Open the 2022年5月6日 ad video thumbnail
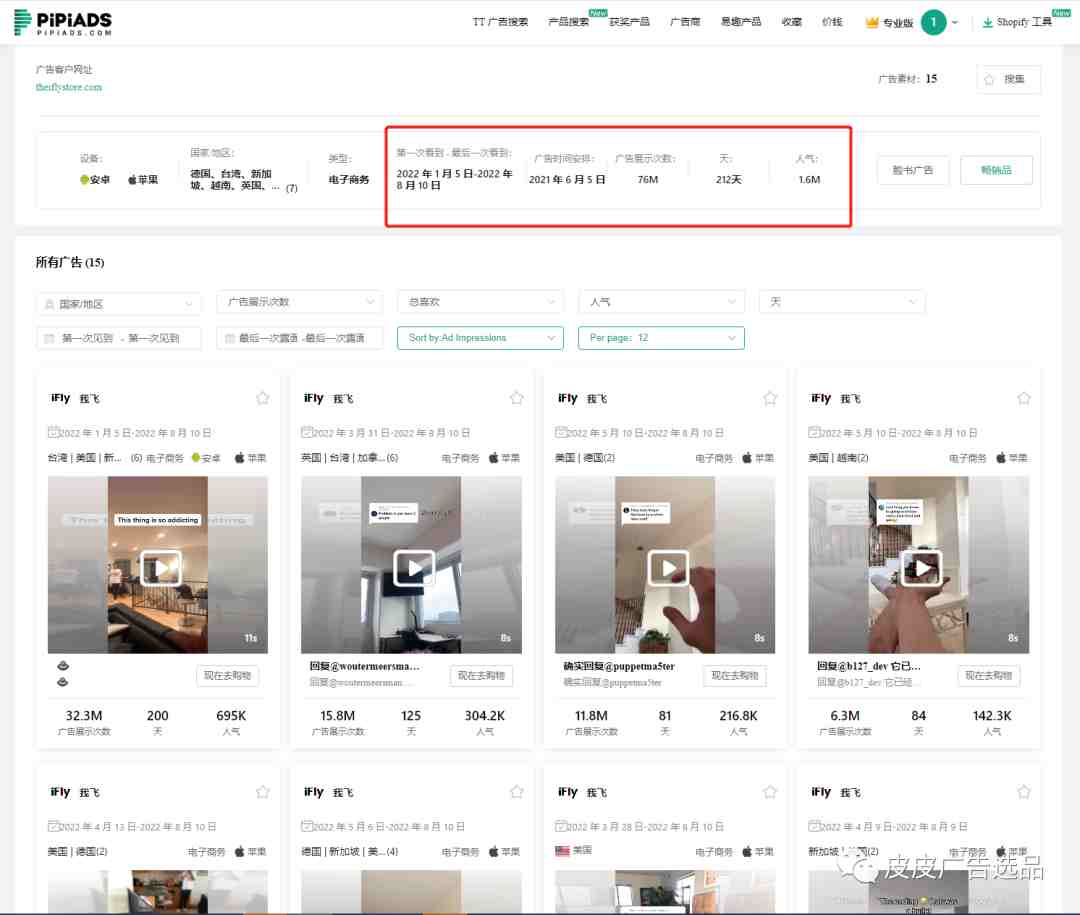1080x915 pixels. click(411, 892)
